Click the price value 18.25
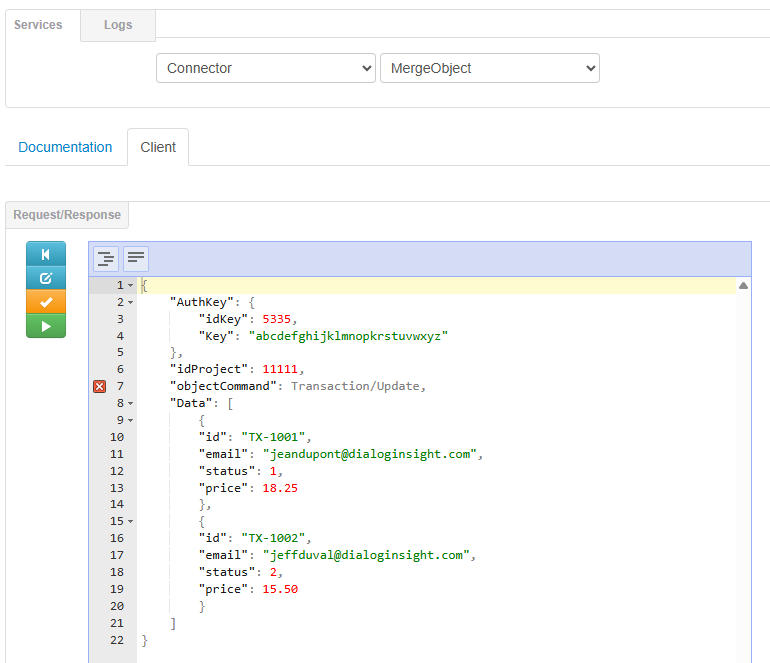Viewport: 770px width, 663px height. click(x=280, y=488)
